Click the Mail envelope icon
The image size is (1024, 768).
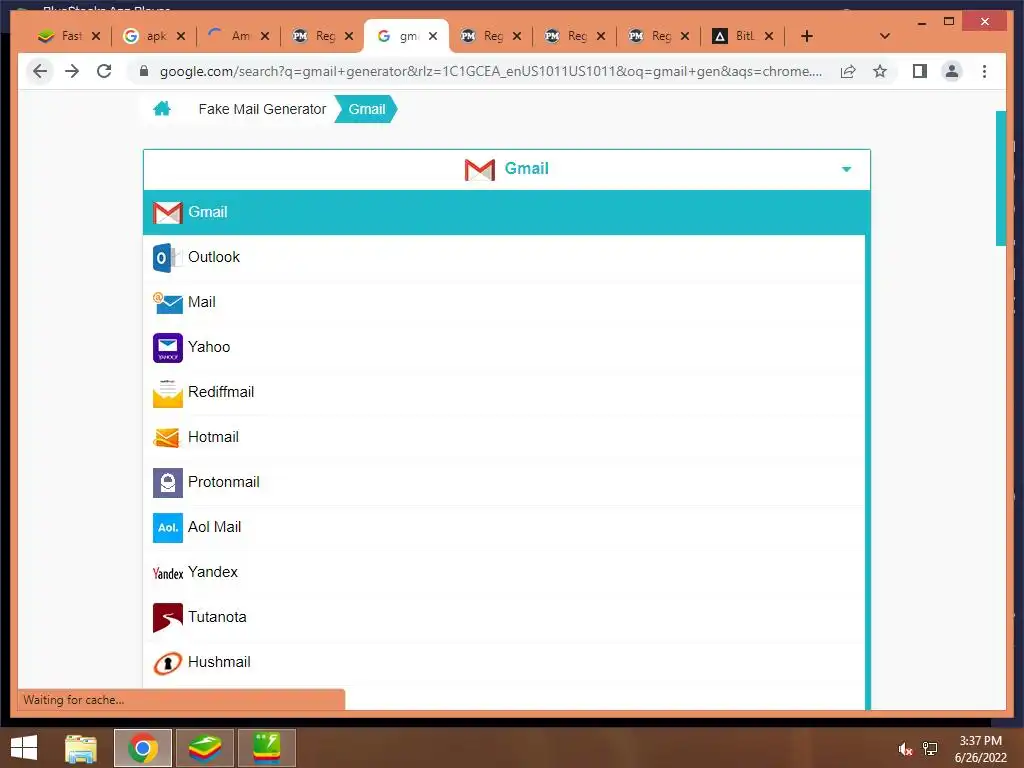pos(168,303)
